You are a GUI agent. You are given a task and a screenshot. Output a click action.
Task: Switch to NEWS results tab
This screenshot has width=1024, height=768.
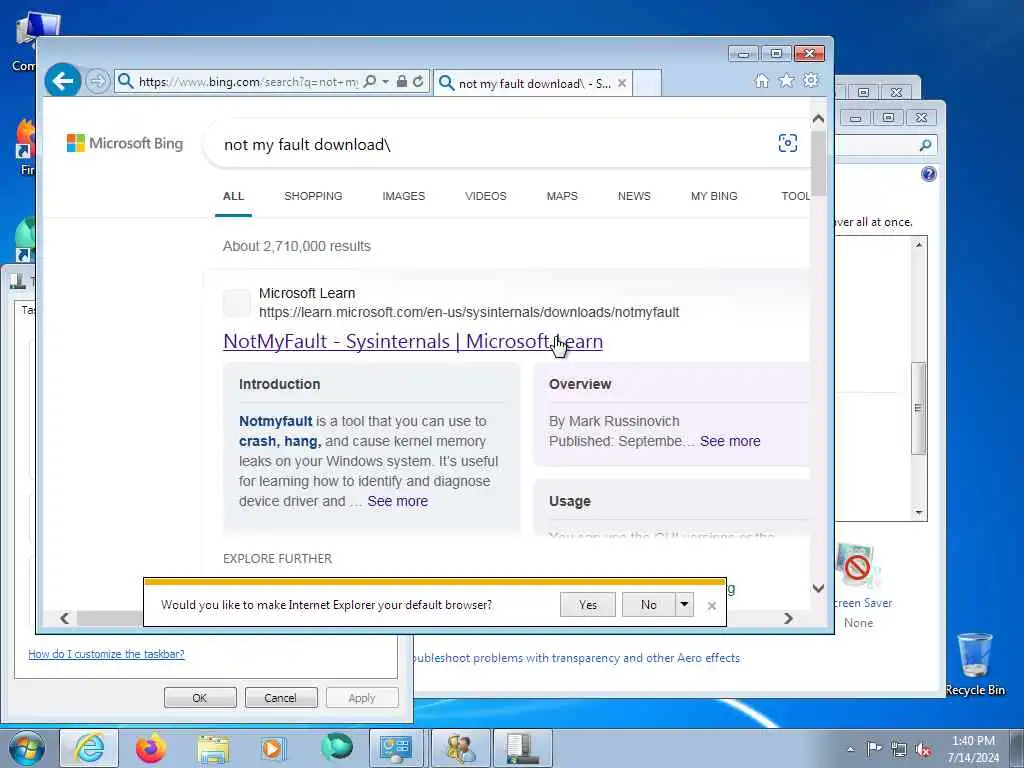coord(634,196)
